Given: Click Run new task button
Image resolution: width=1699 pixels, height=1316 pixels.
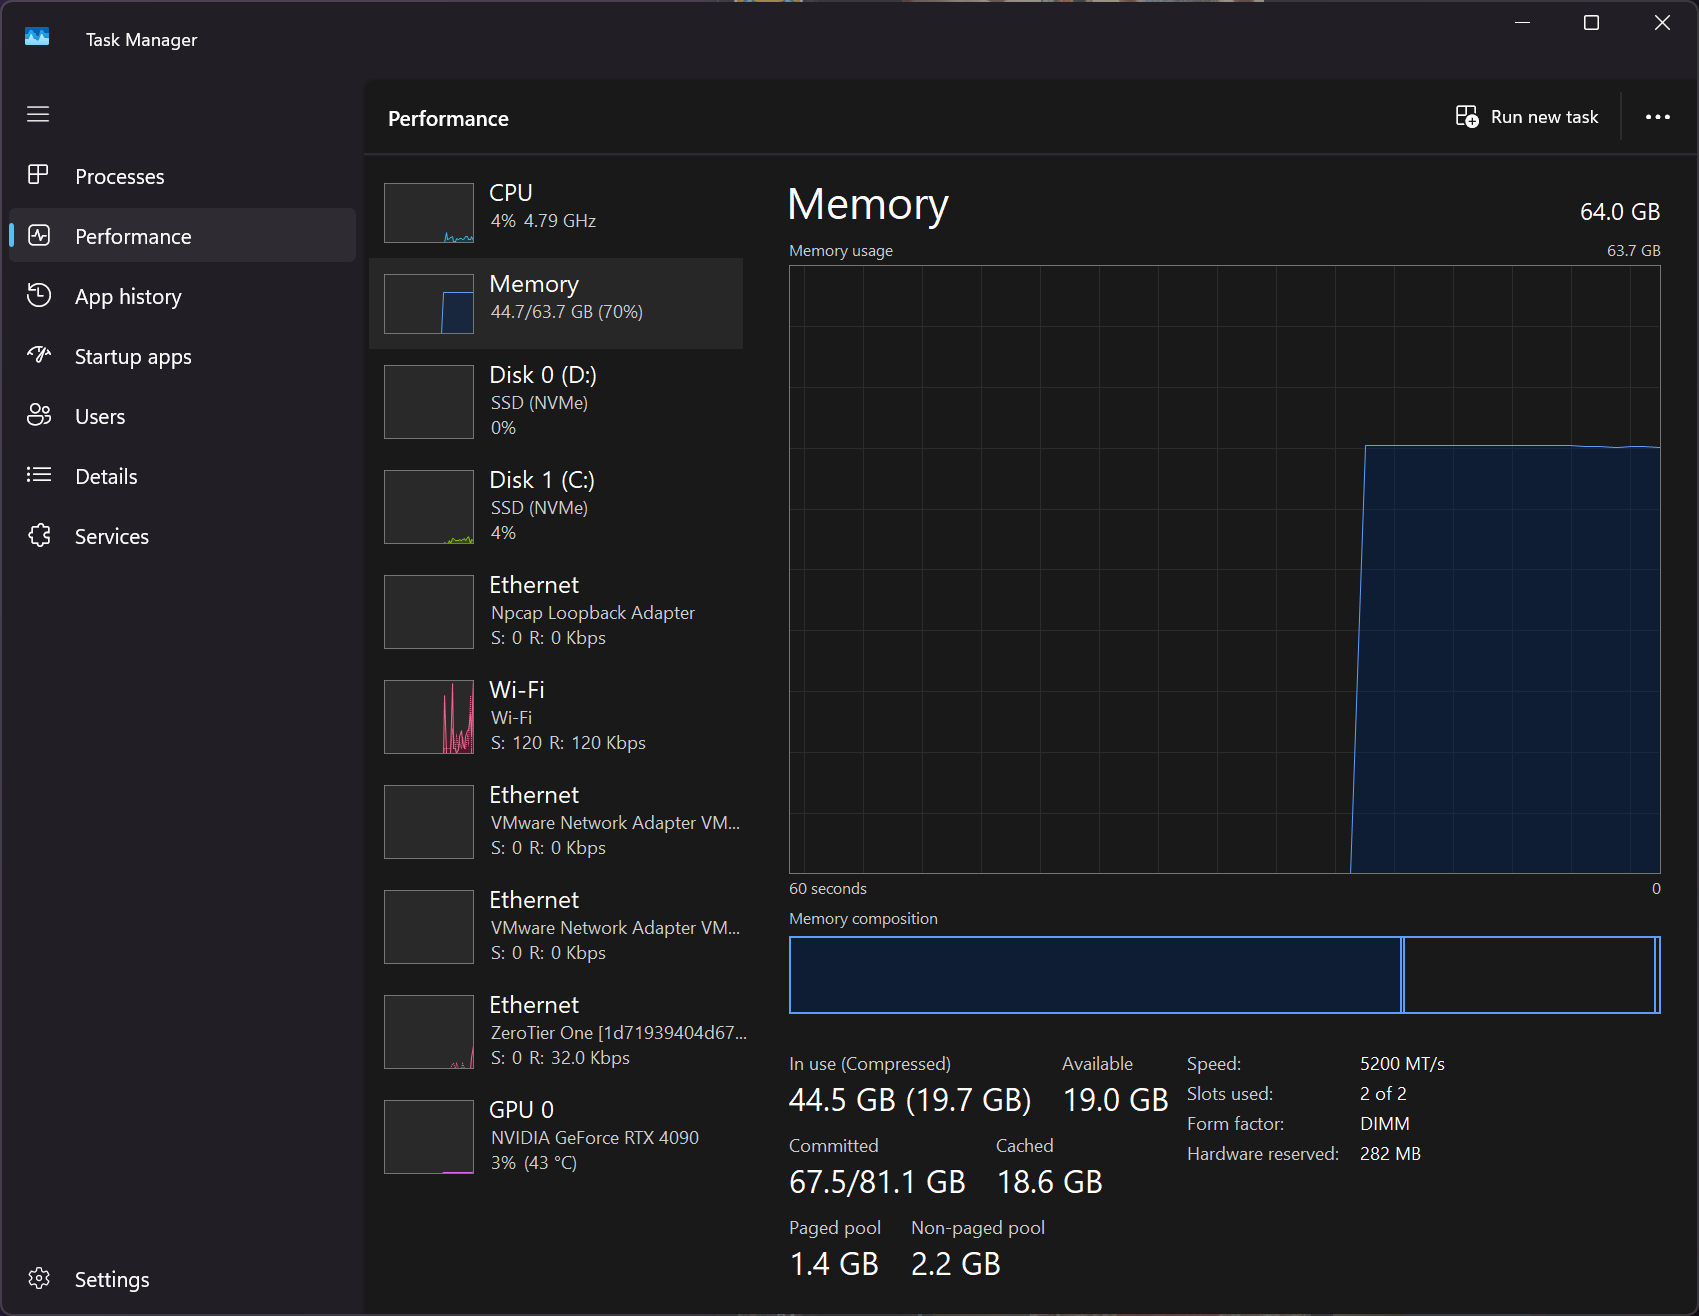Looking at the screenshot, I should click(1527, 117).
